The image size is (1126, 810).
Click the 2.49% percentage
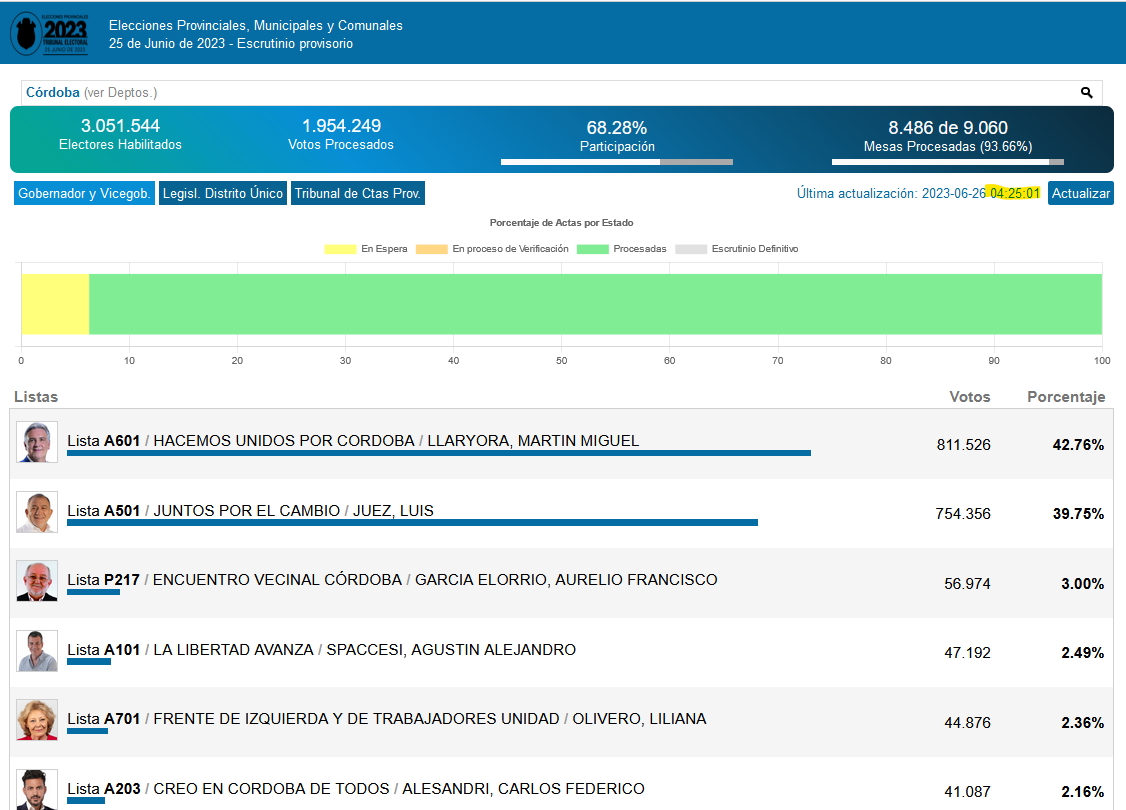(x=1083, y=653)
